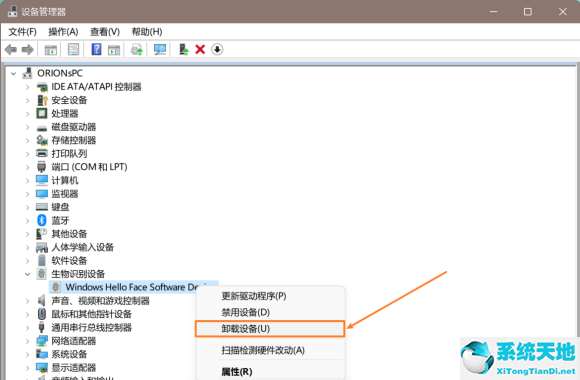Click the 监视器 monitor icon
580x380 pixels.
42,194
